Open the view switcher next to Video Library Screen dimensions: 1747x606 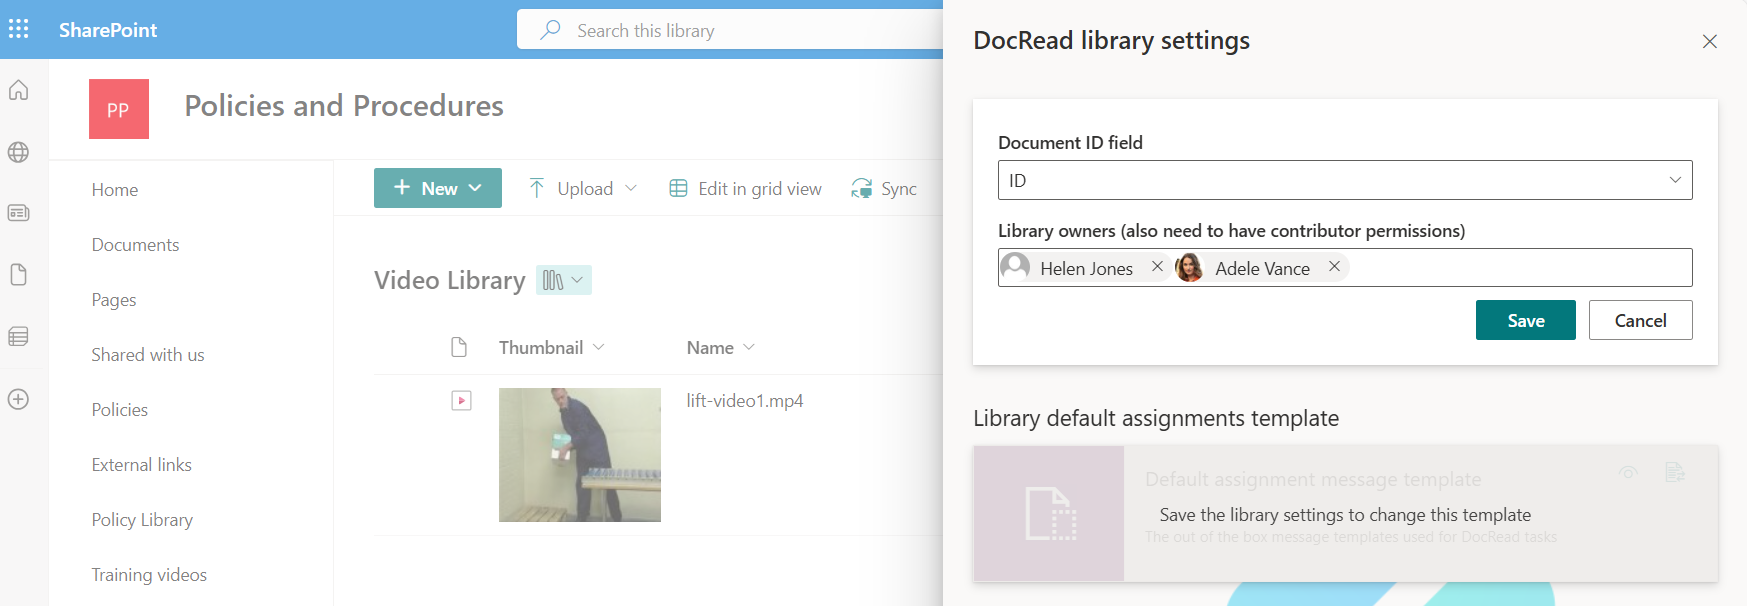point(564,280)
